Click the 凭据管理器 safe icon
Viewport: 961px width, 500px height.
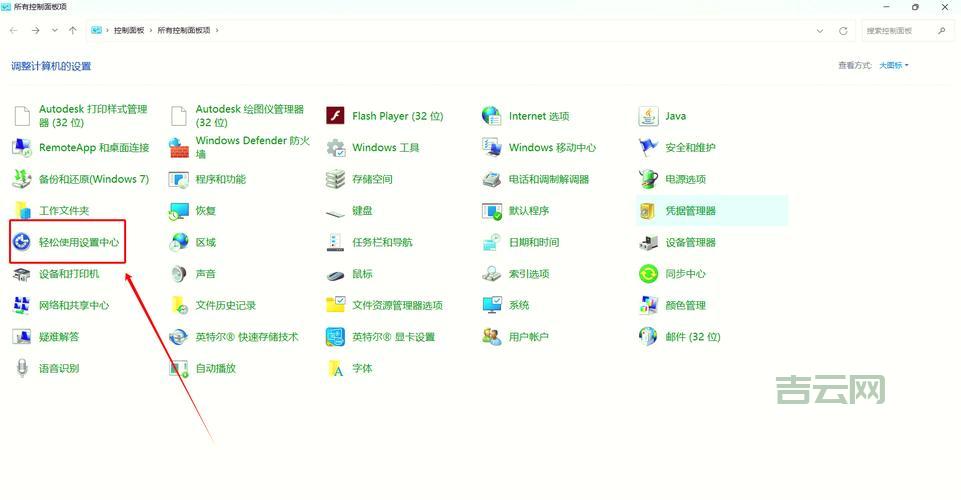pos(648,210)
